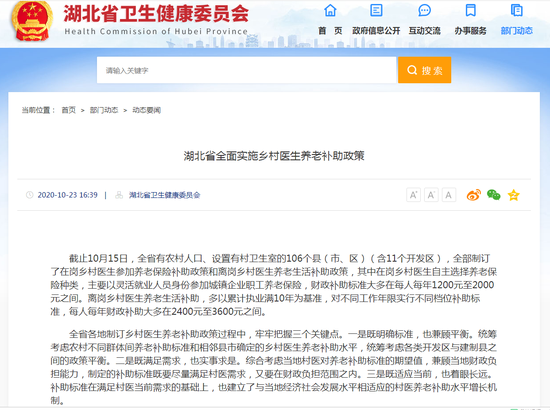The height and width of the screenshot is (410, 550).
Task: Click the bookmark icon for 办事服务
Action: (x=470, y=10)
